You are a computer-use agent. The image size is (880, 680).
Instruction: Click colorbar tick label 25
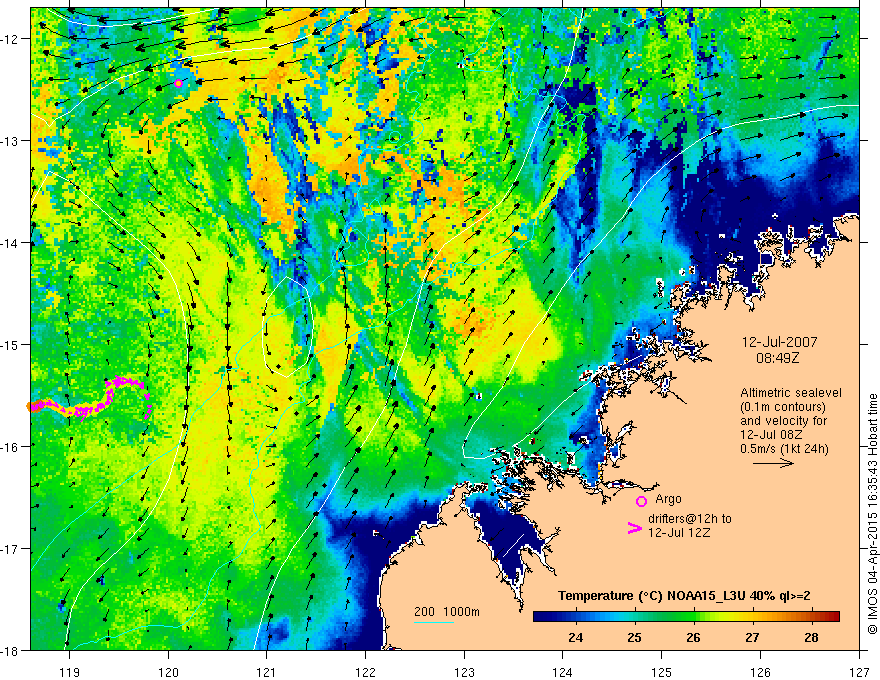(634, 637)
